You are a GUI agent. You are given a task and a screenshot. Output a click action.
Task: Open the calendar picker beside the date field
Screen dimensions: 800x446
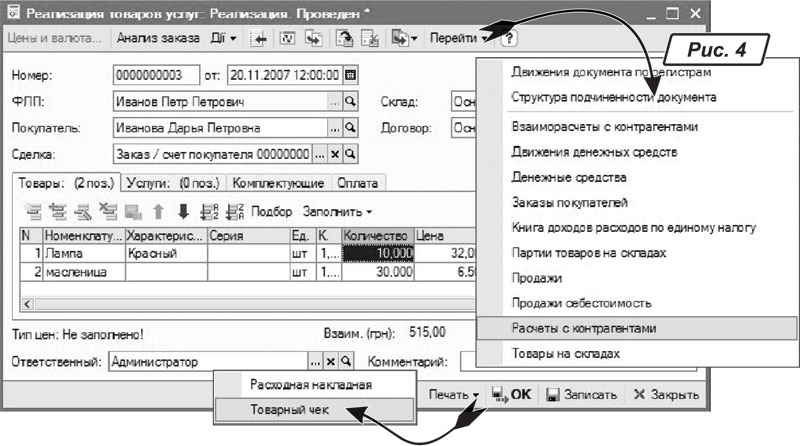click(x=350, y=75)
